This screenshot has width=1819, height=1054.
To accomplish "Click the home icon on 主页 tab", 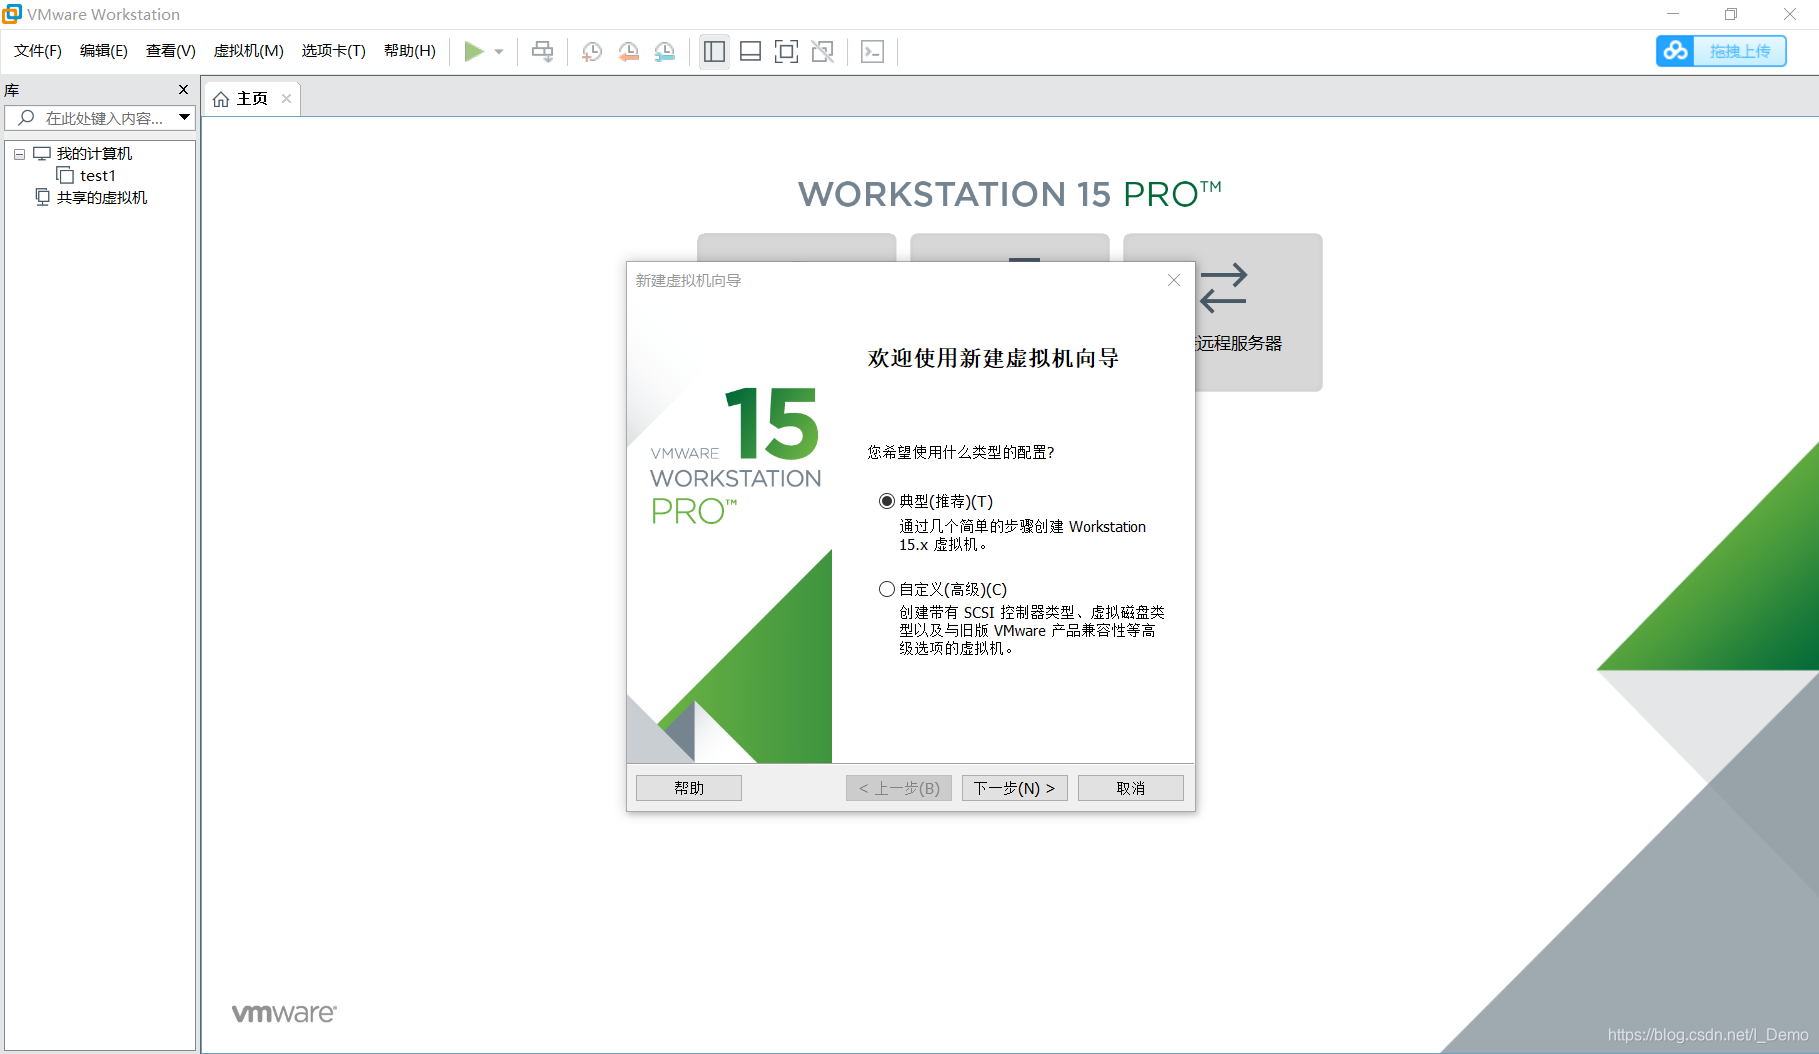I will point(221,99).
